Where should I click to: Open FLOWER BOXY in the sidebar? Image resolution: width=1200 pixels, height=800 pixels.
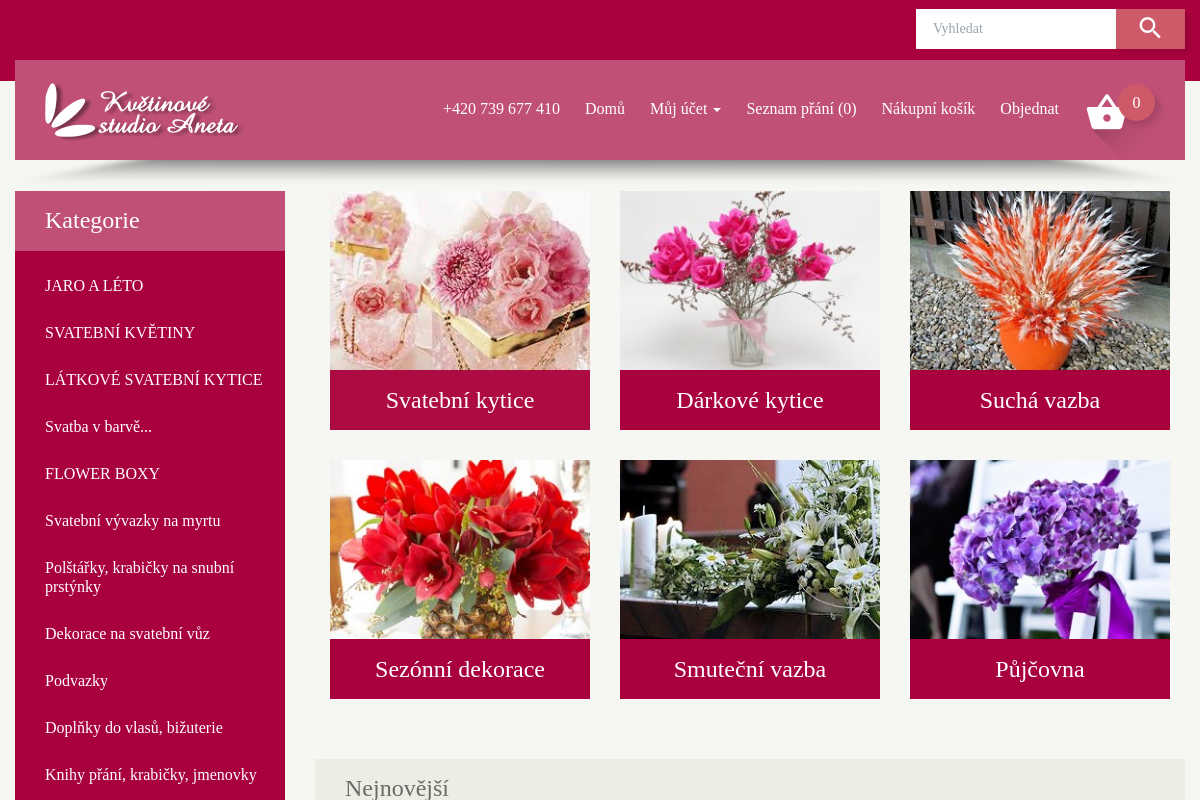102,474
